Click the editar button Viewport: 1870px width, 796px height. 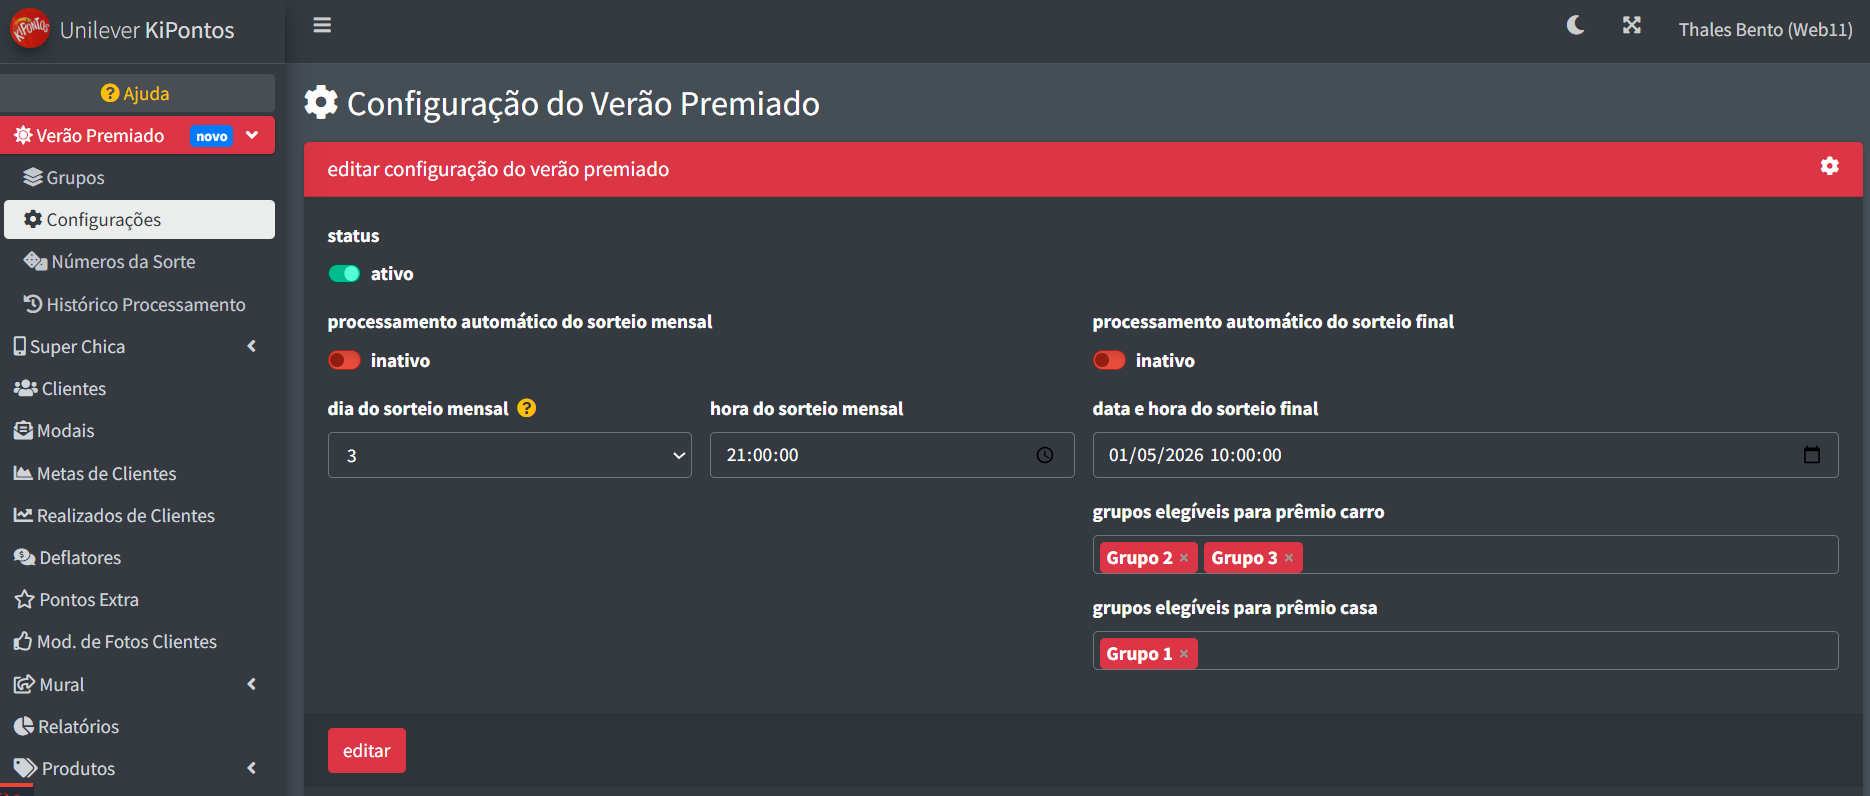click(x=366, y=751)
